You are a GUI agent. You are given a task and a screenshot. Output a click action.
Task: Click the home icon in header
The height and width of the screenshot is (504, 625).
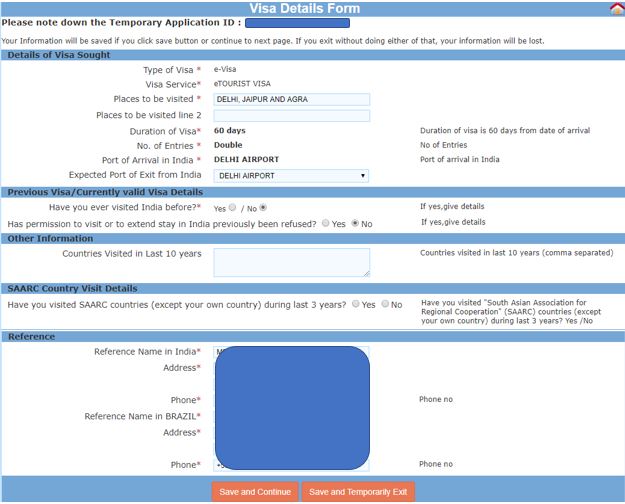pos(617,9)
